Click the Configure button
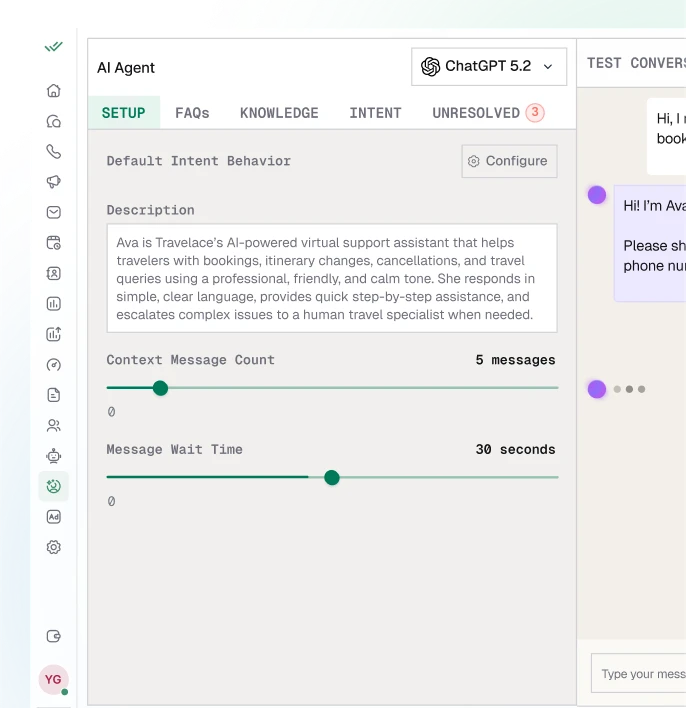686x708 pixels. point(509,161)
